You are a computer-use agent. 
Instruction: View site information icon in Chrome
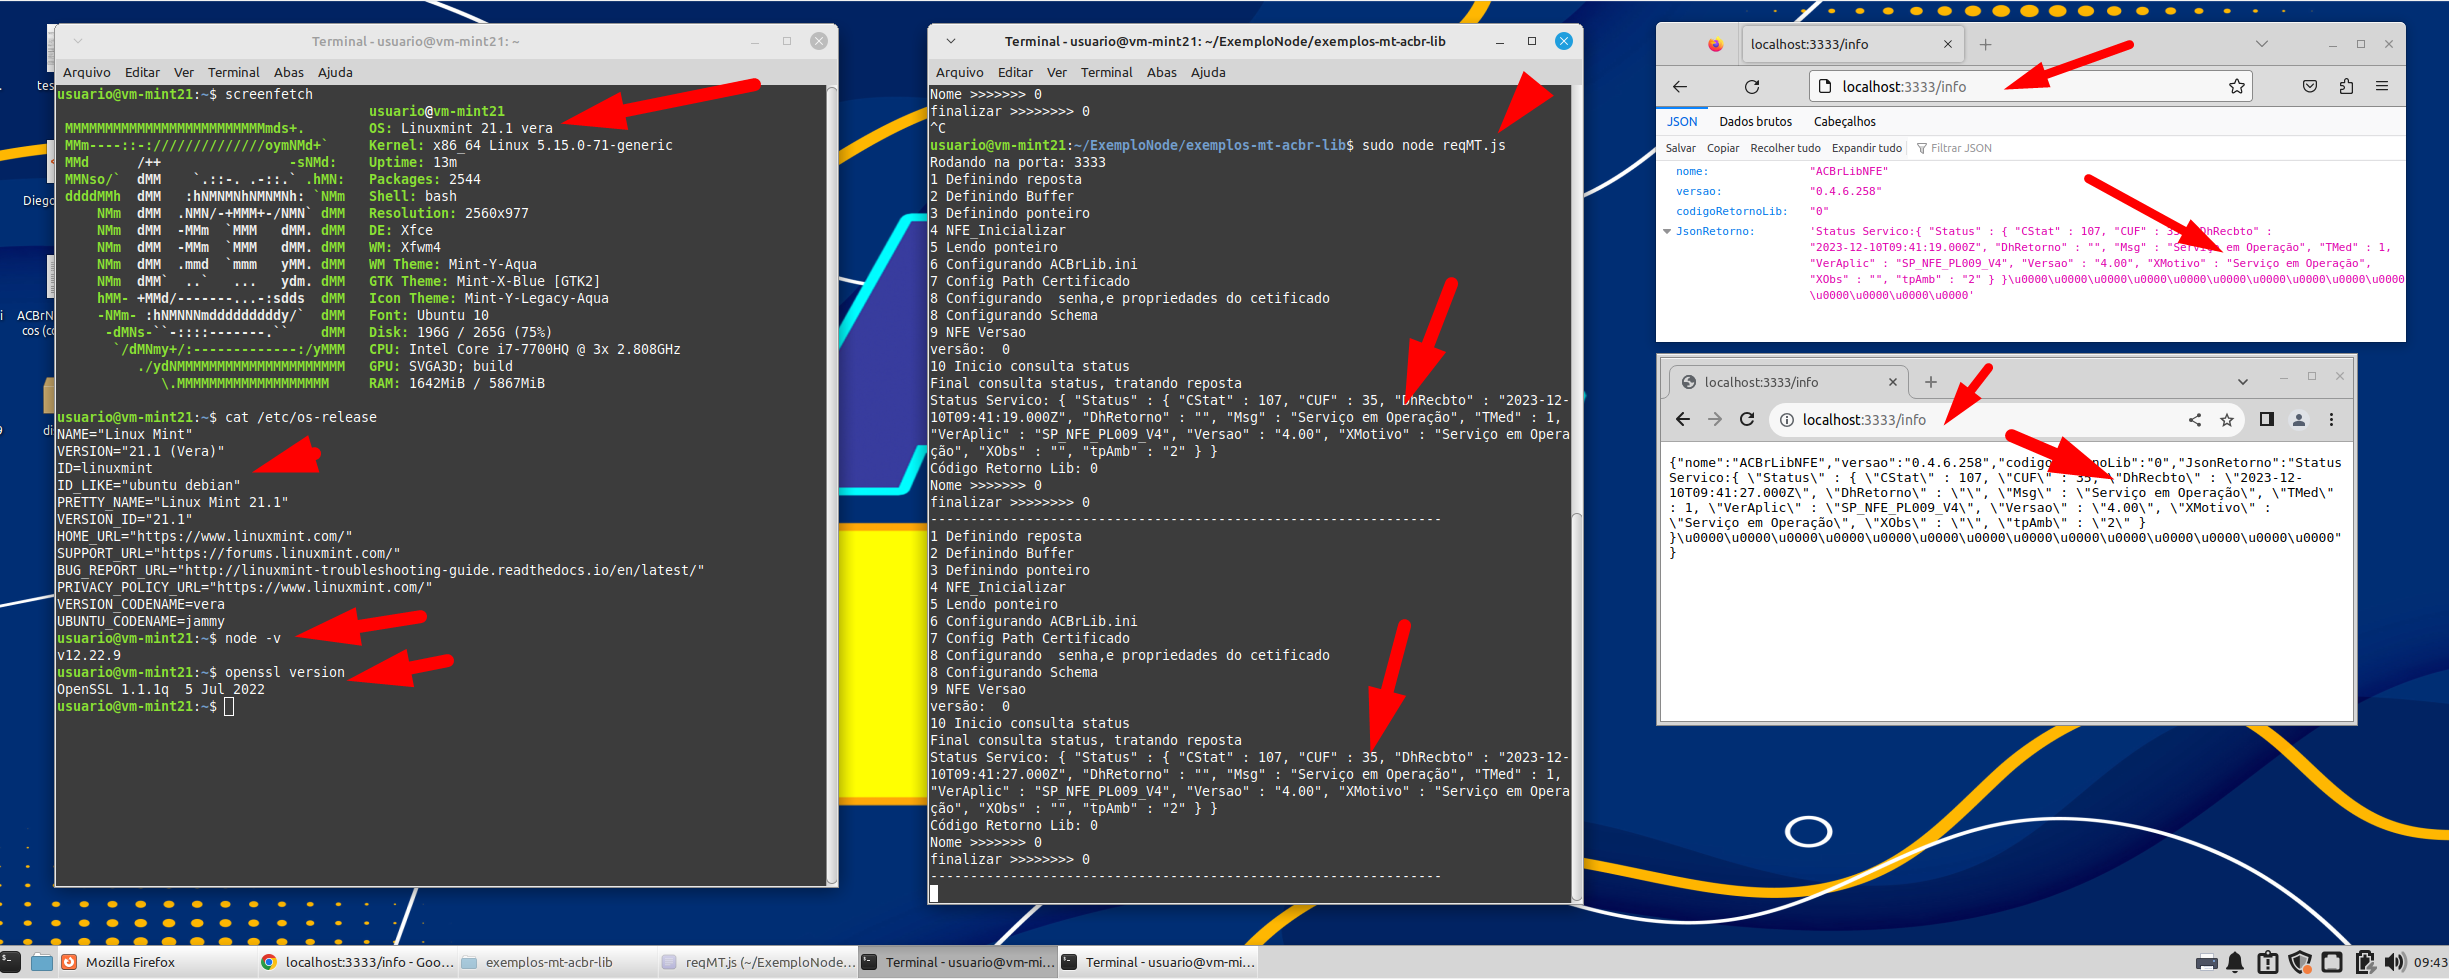coord(1786,420)
